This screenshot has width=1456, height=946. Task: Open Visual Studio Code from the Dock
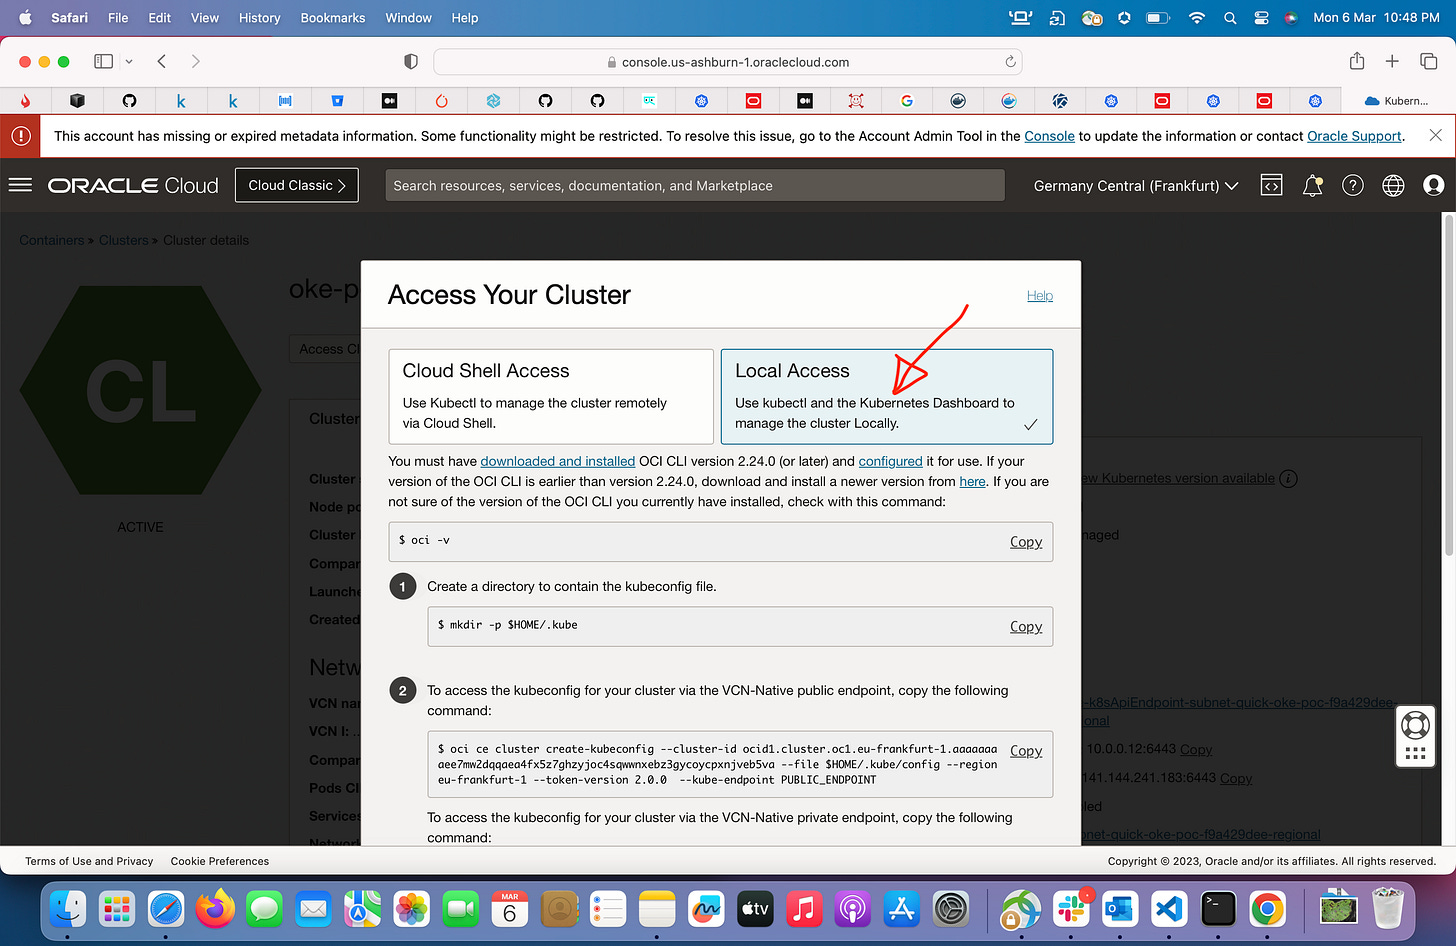point(1169,909)
